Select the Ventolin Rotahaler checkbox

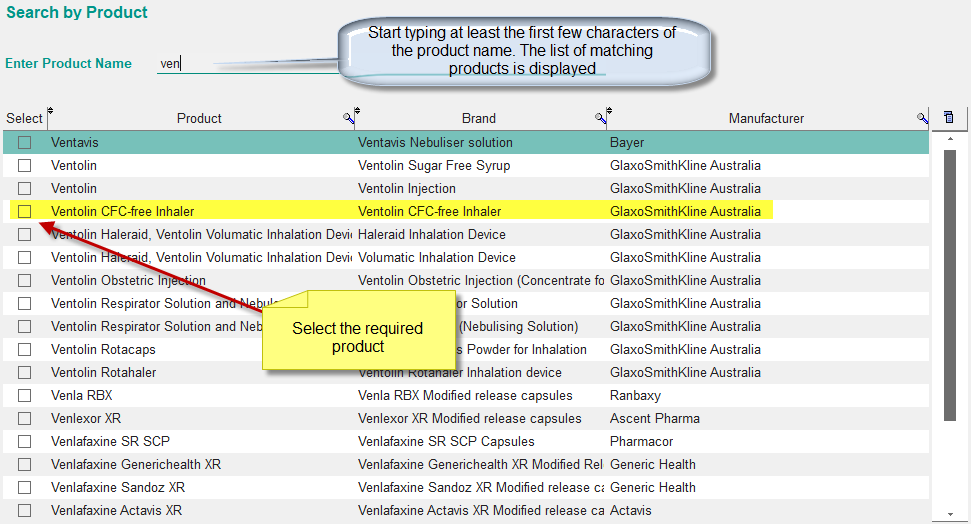coord(24,372)
